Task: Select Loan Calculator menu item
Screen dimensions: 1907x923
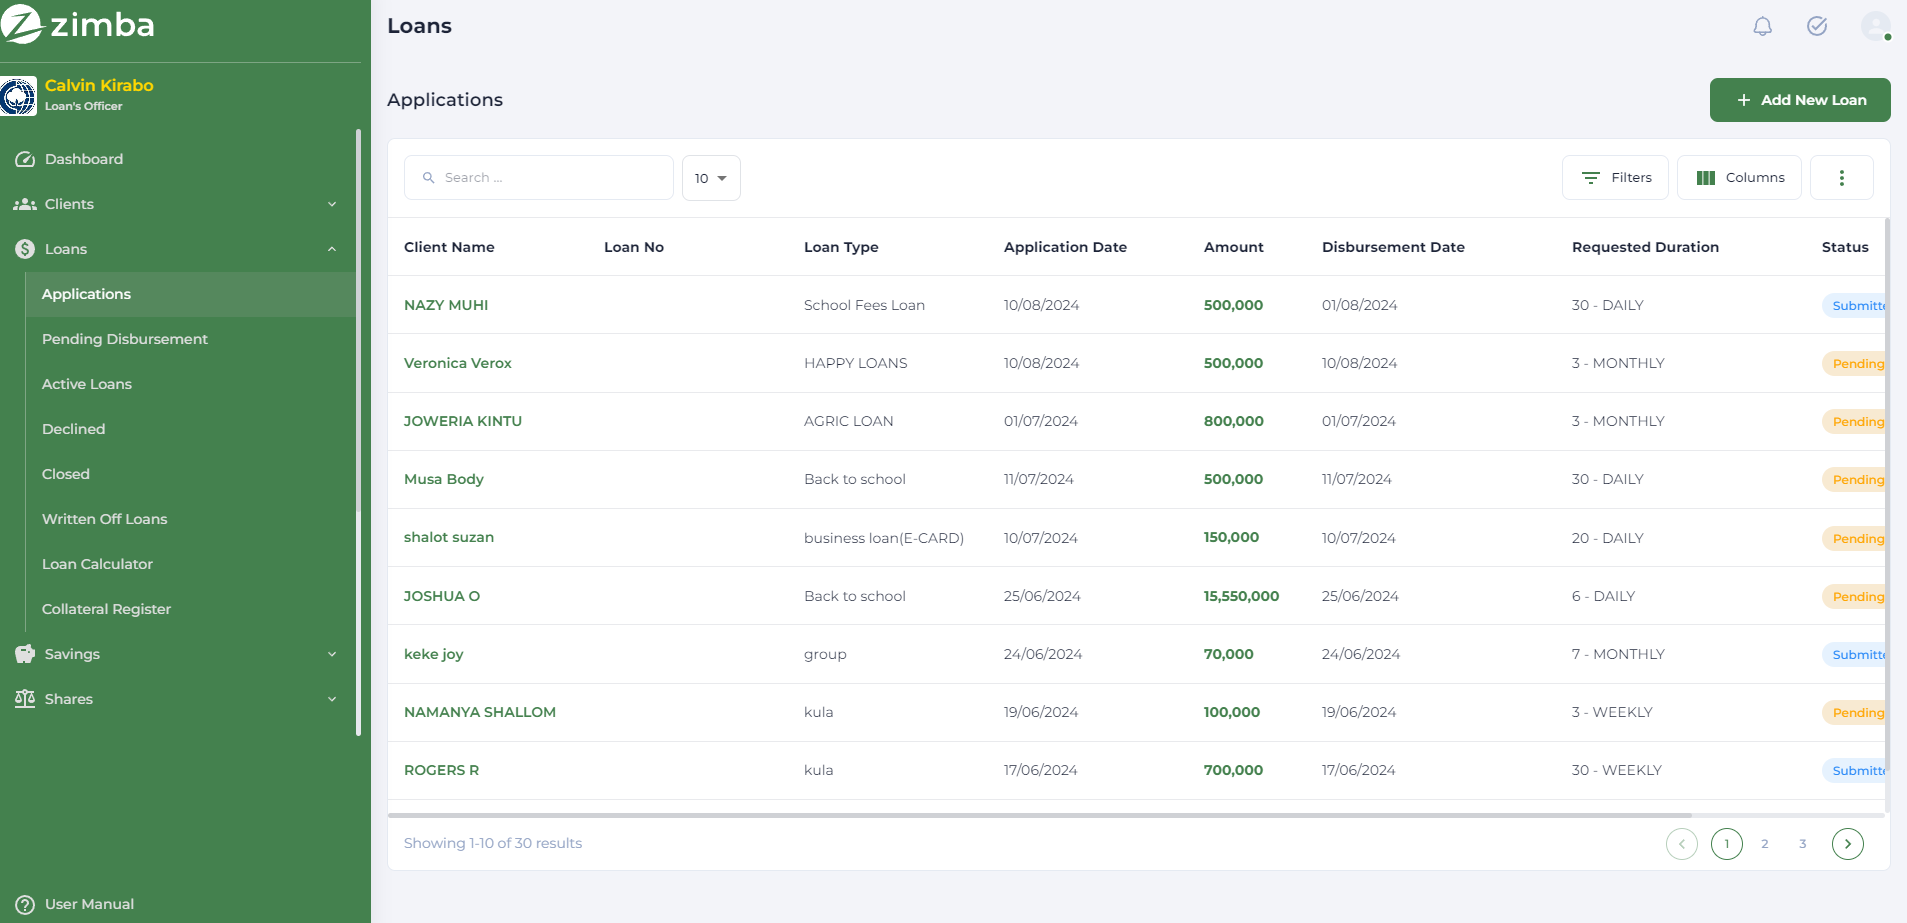Action: [97, 564]
